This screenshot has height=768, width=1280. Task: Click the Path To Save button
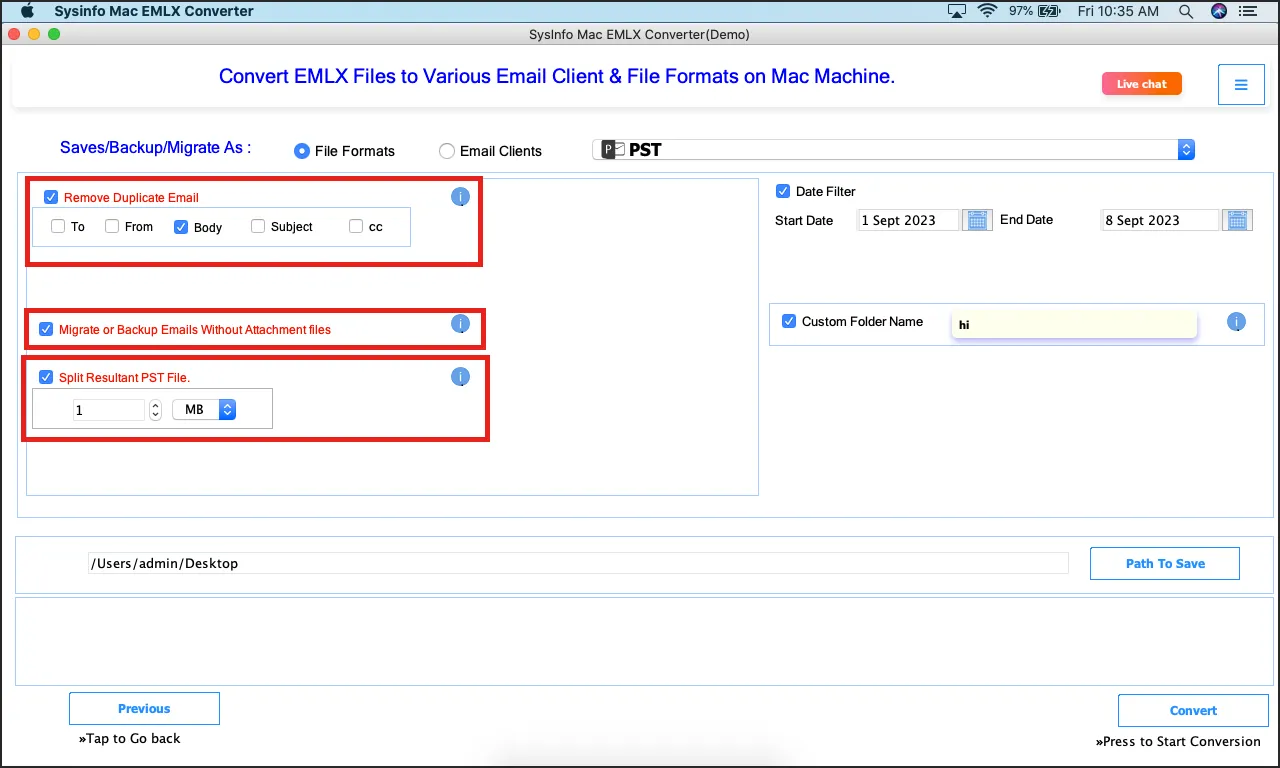[x=1165, y=563]
